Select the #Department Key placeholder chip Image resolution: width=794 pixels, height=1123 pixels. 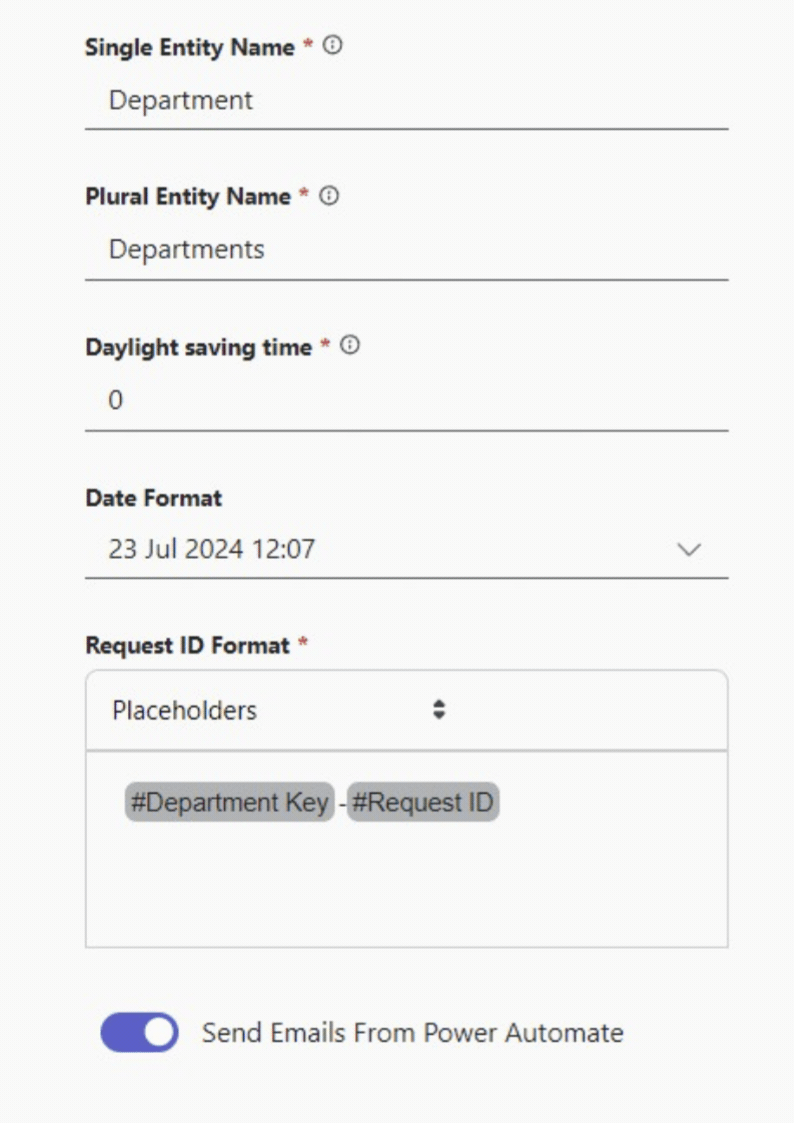229,802
